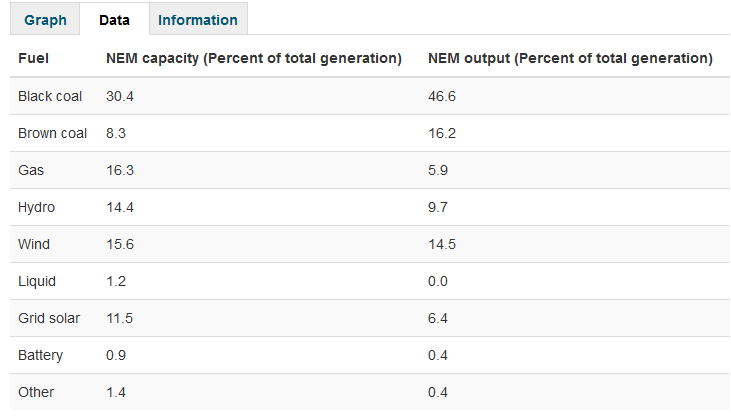Switch to the Graph tab

pyautogui.click(x=45, y=20)
